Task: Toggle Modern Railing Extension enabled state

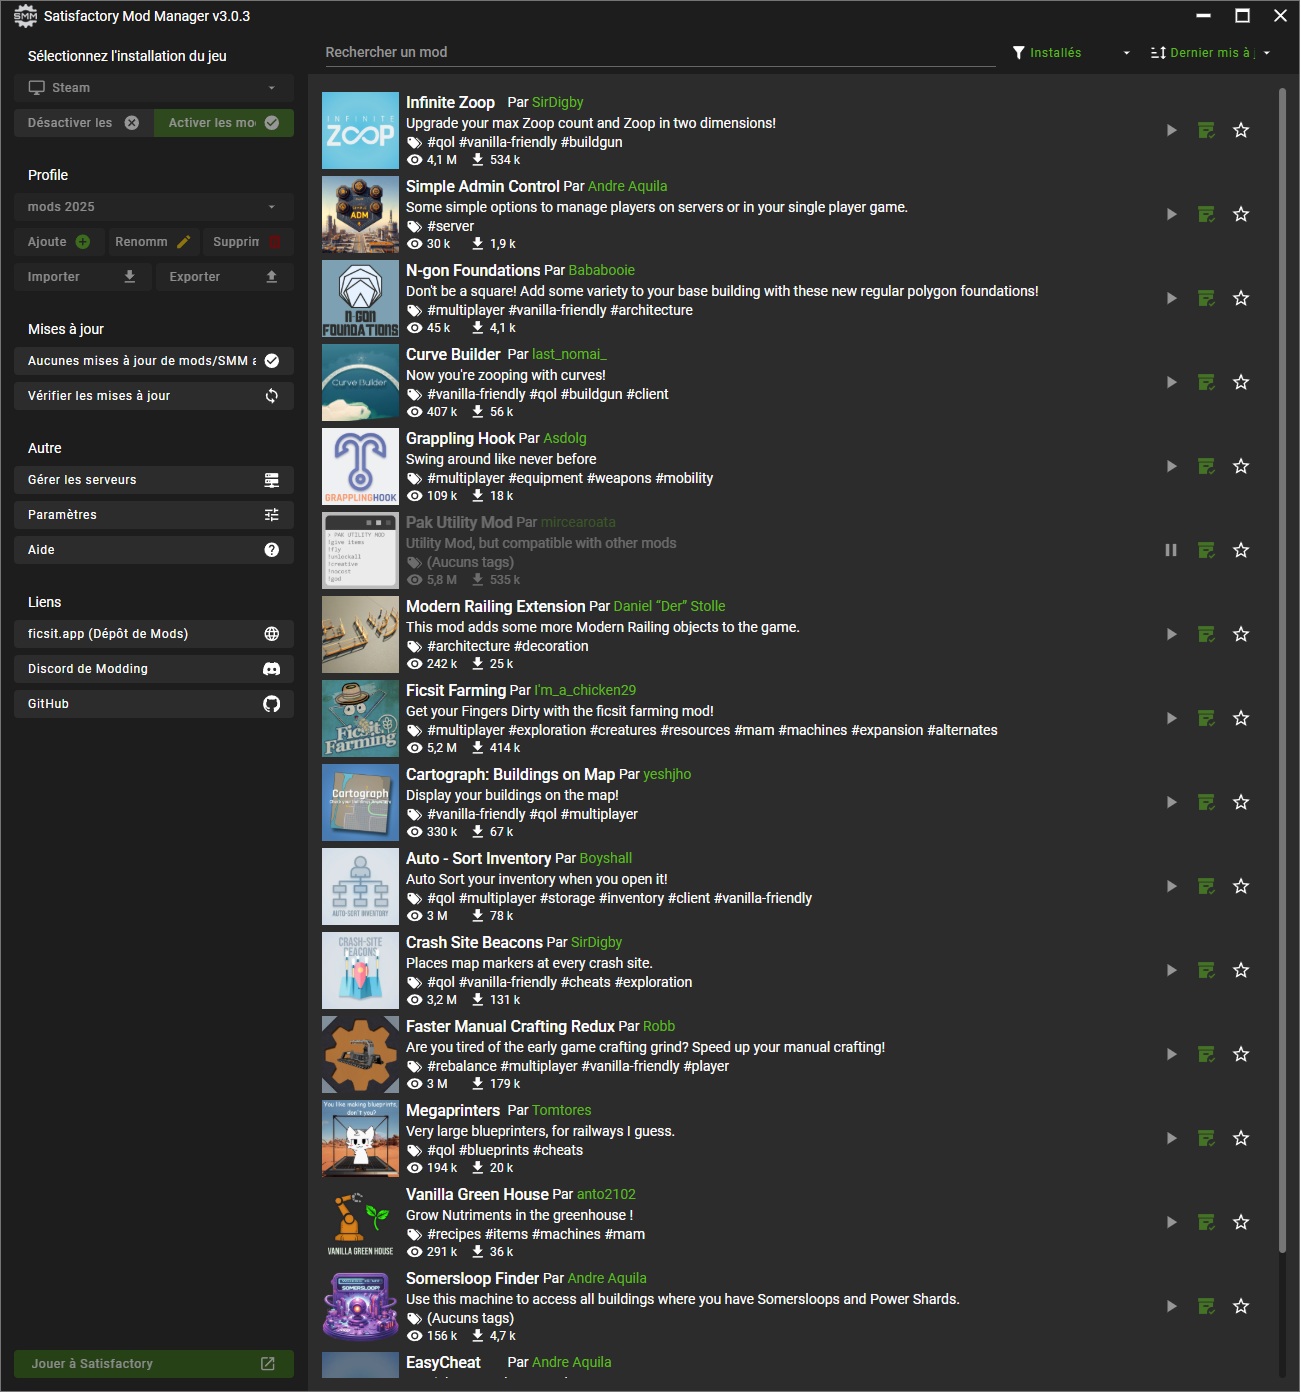Action: tap(1171, 634)
